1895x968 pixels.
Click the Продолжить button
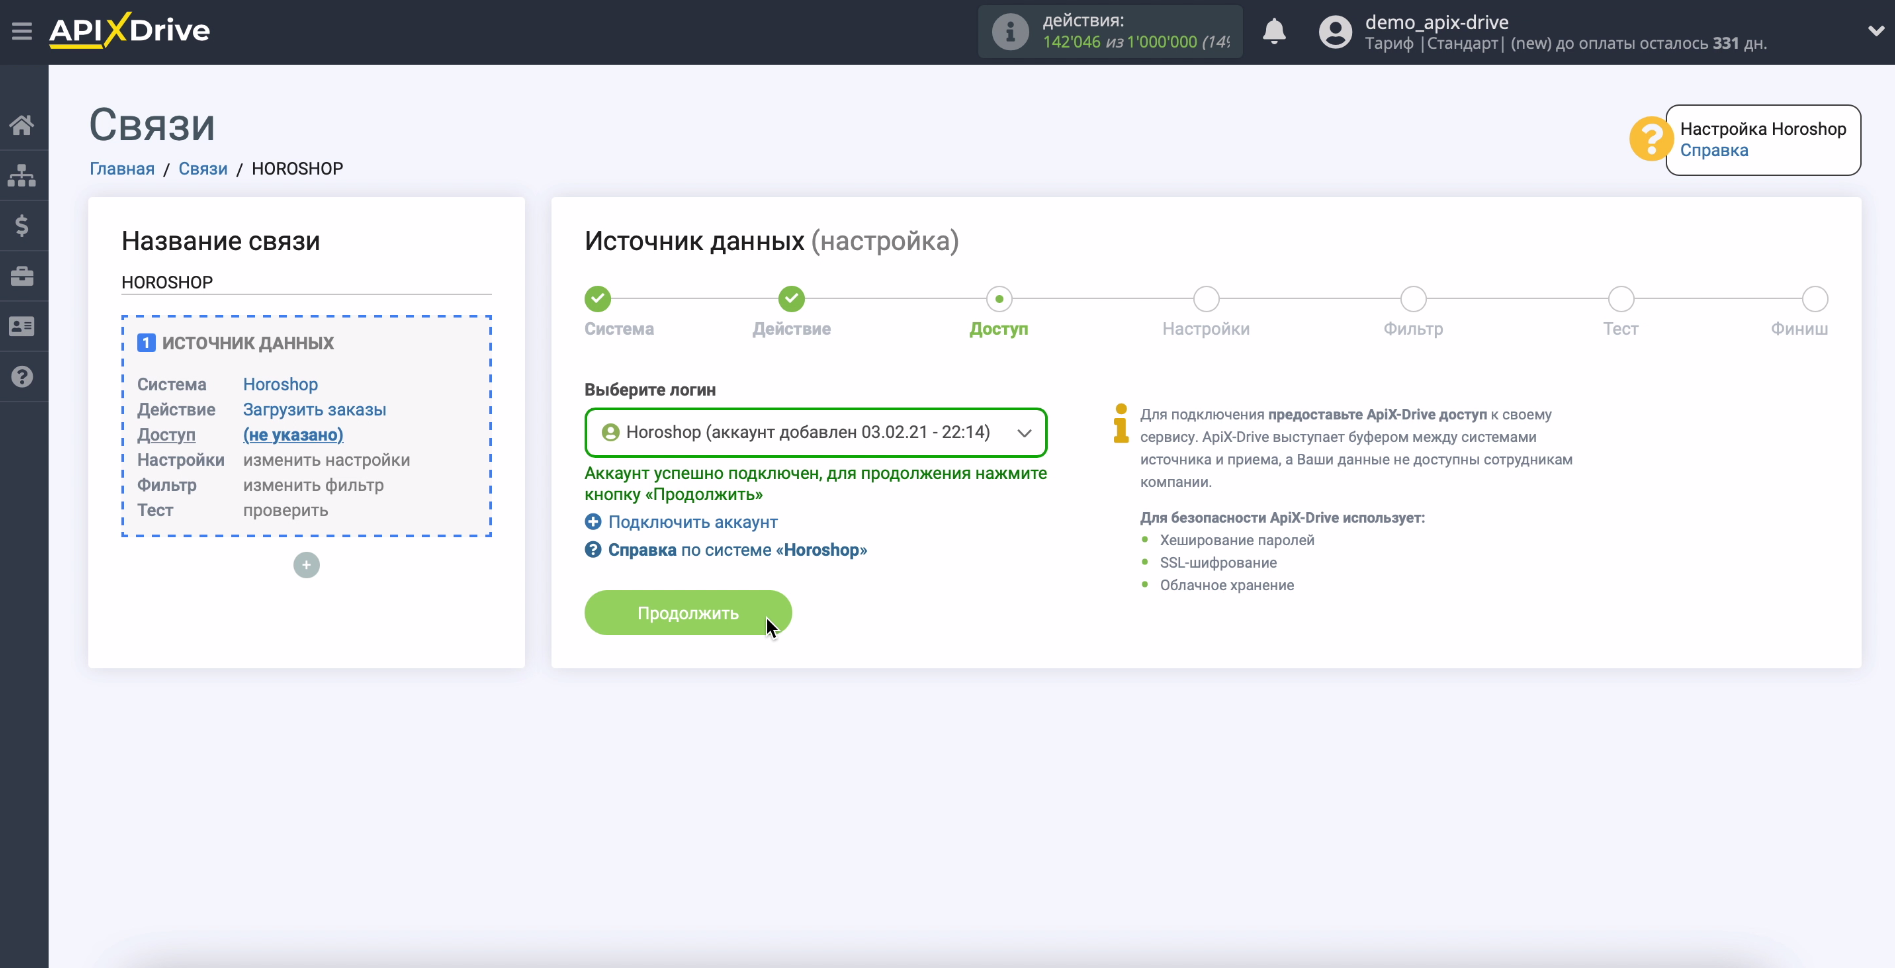pos(688,613)
